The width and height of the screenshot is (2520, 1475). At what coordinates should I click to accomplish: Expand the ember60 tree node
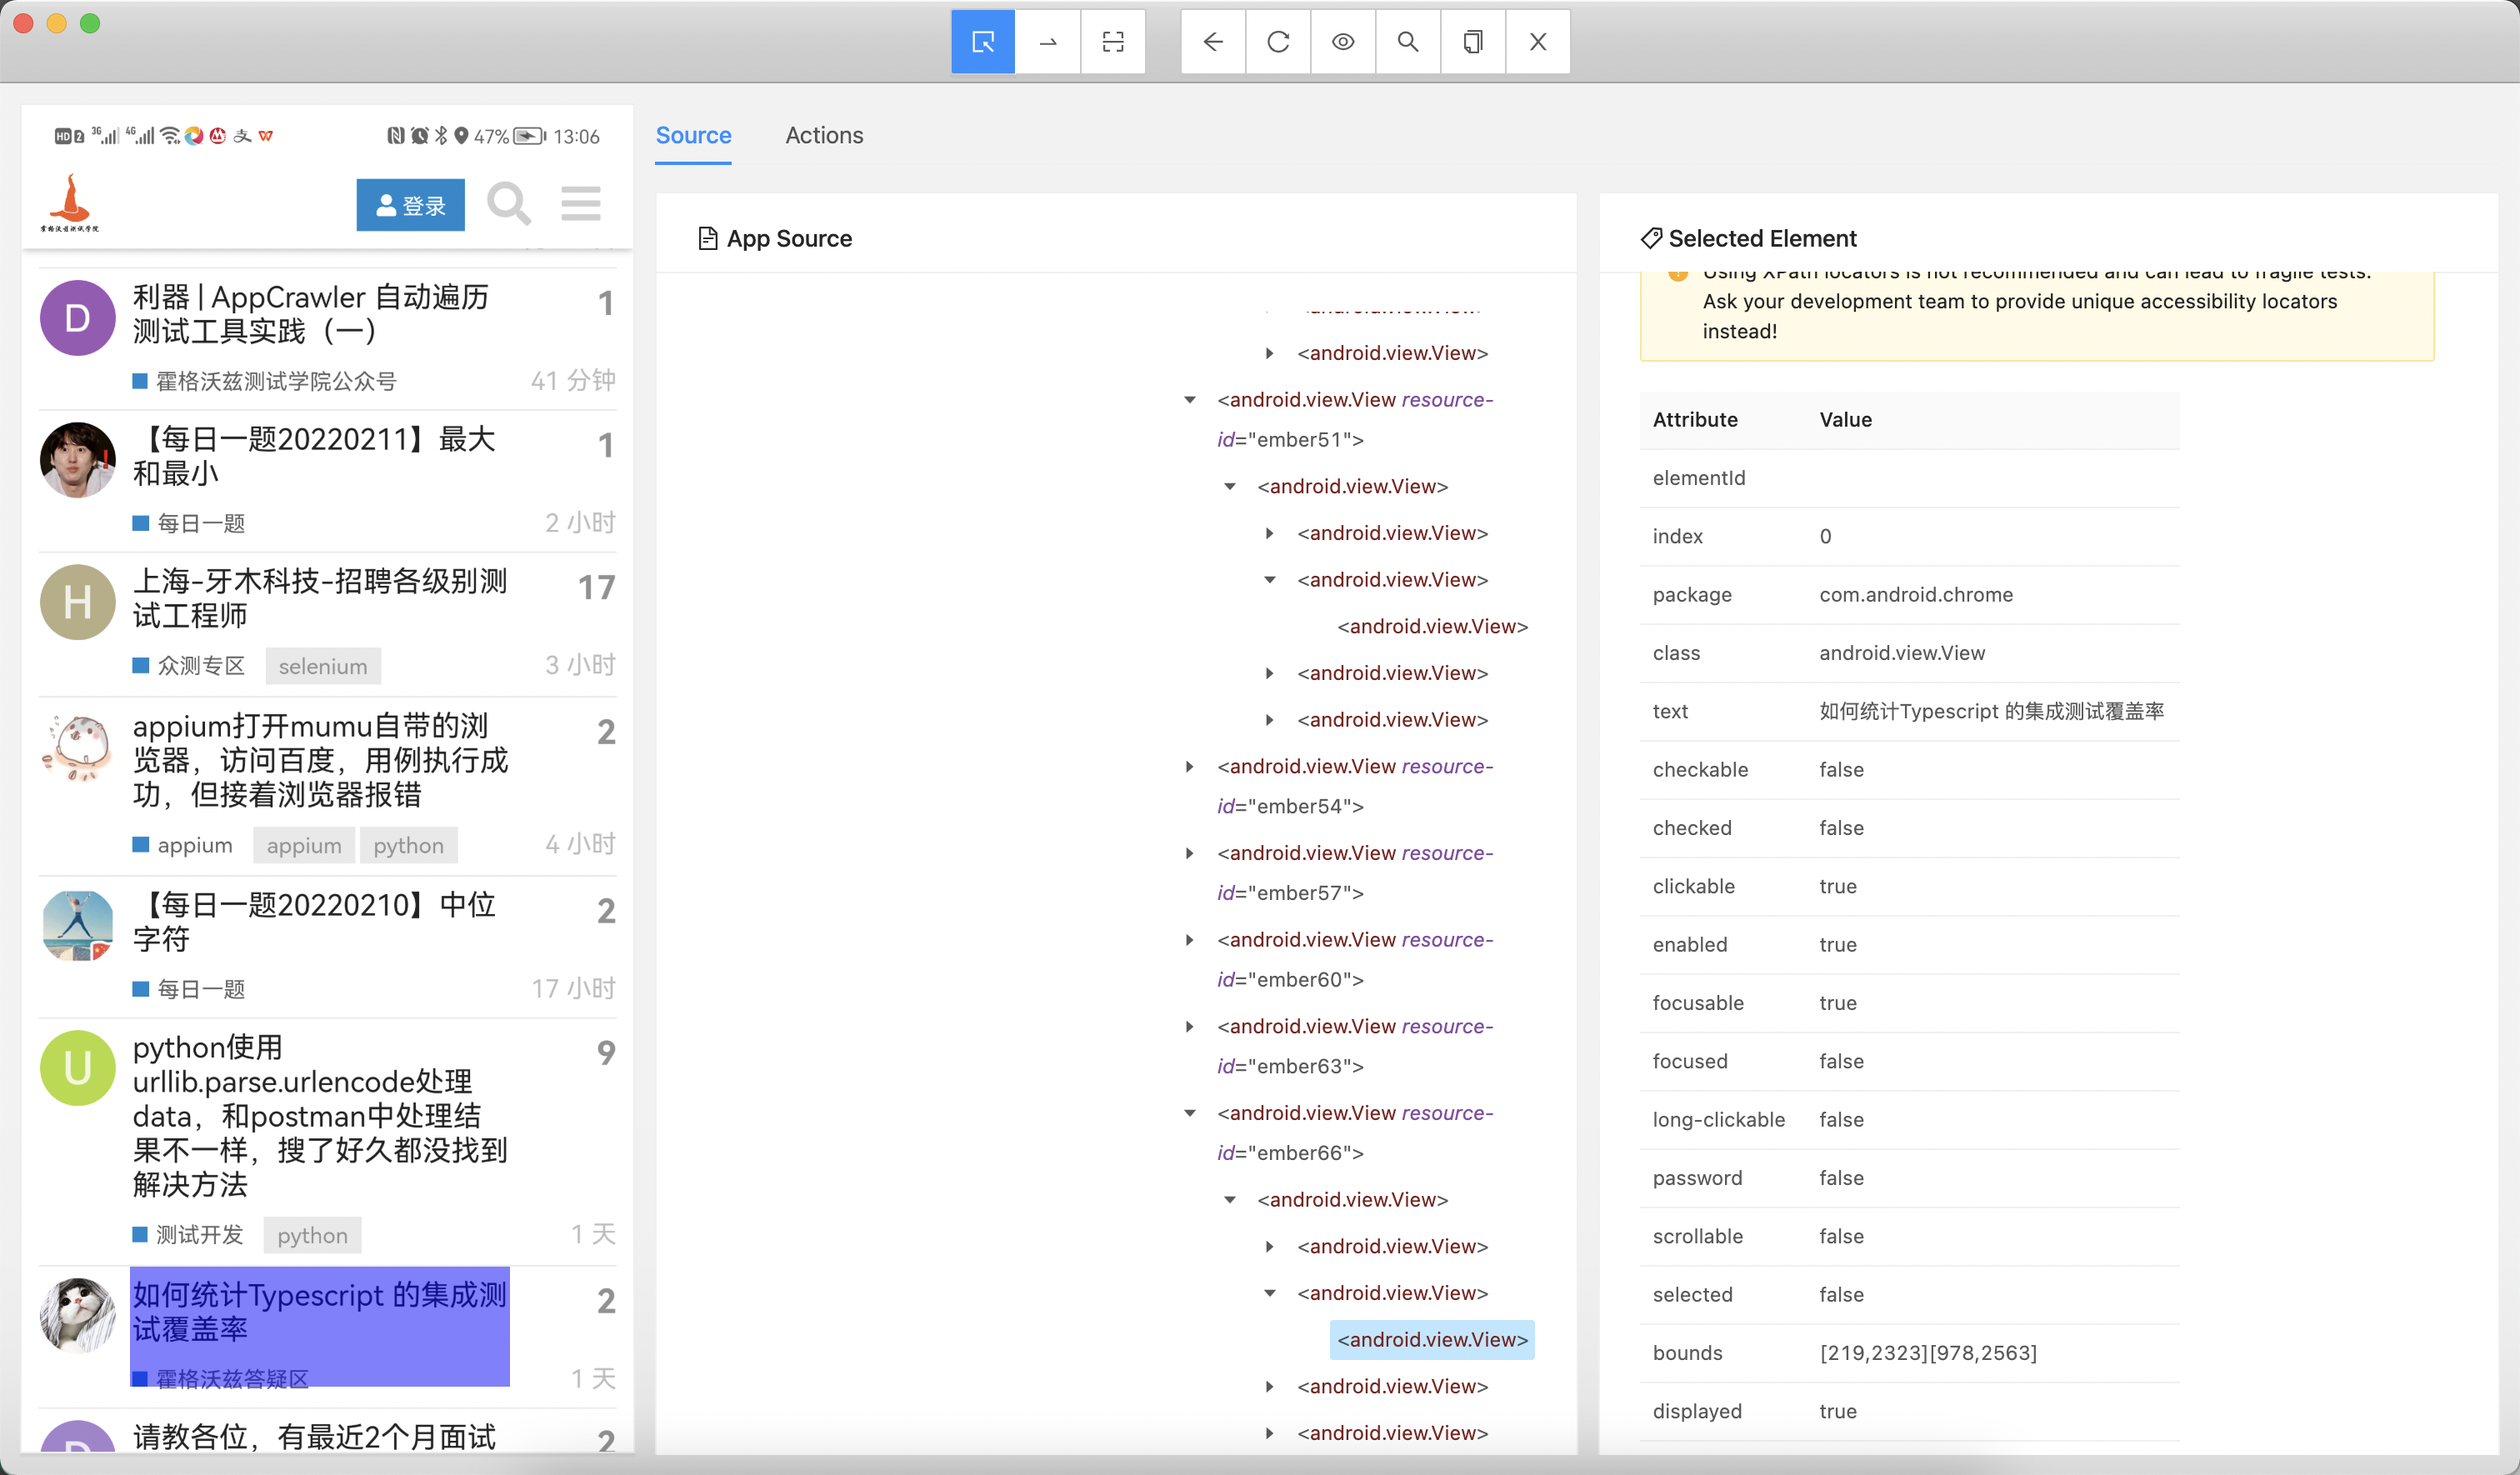pyautogui.click(x=1190, y=940)
